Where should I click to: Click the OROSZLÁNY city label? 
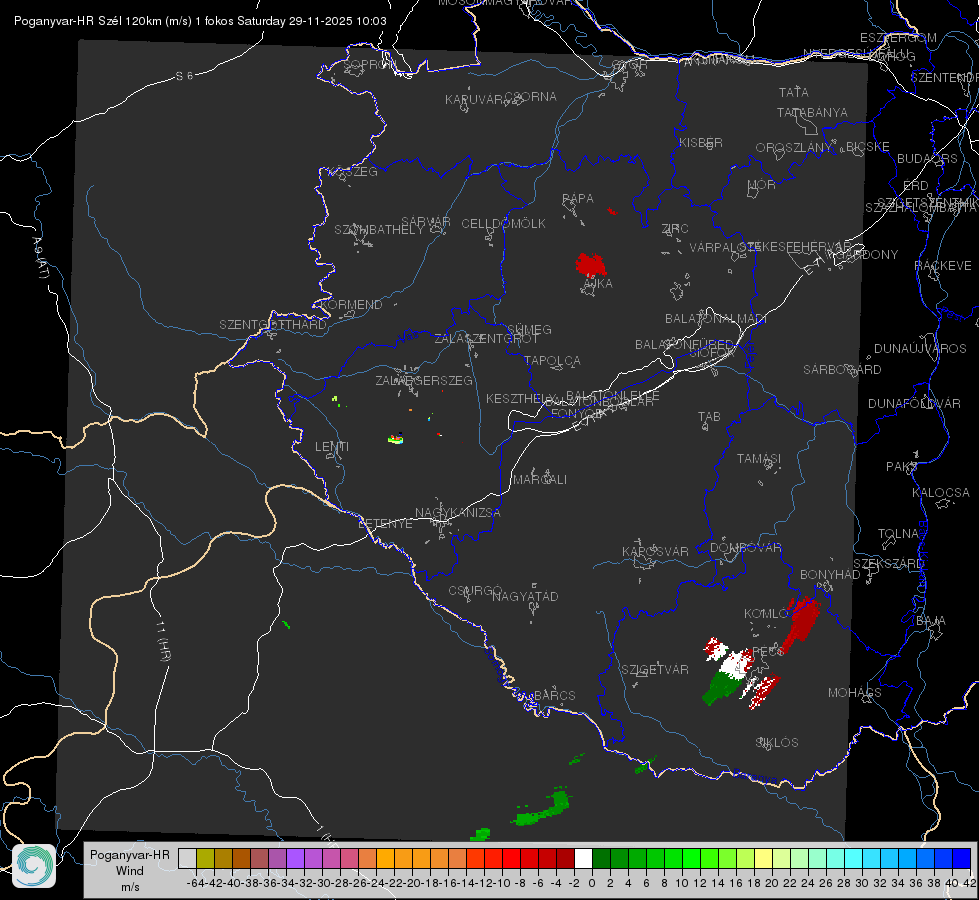[x=794, y=147]
